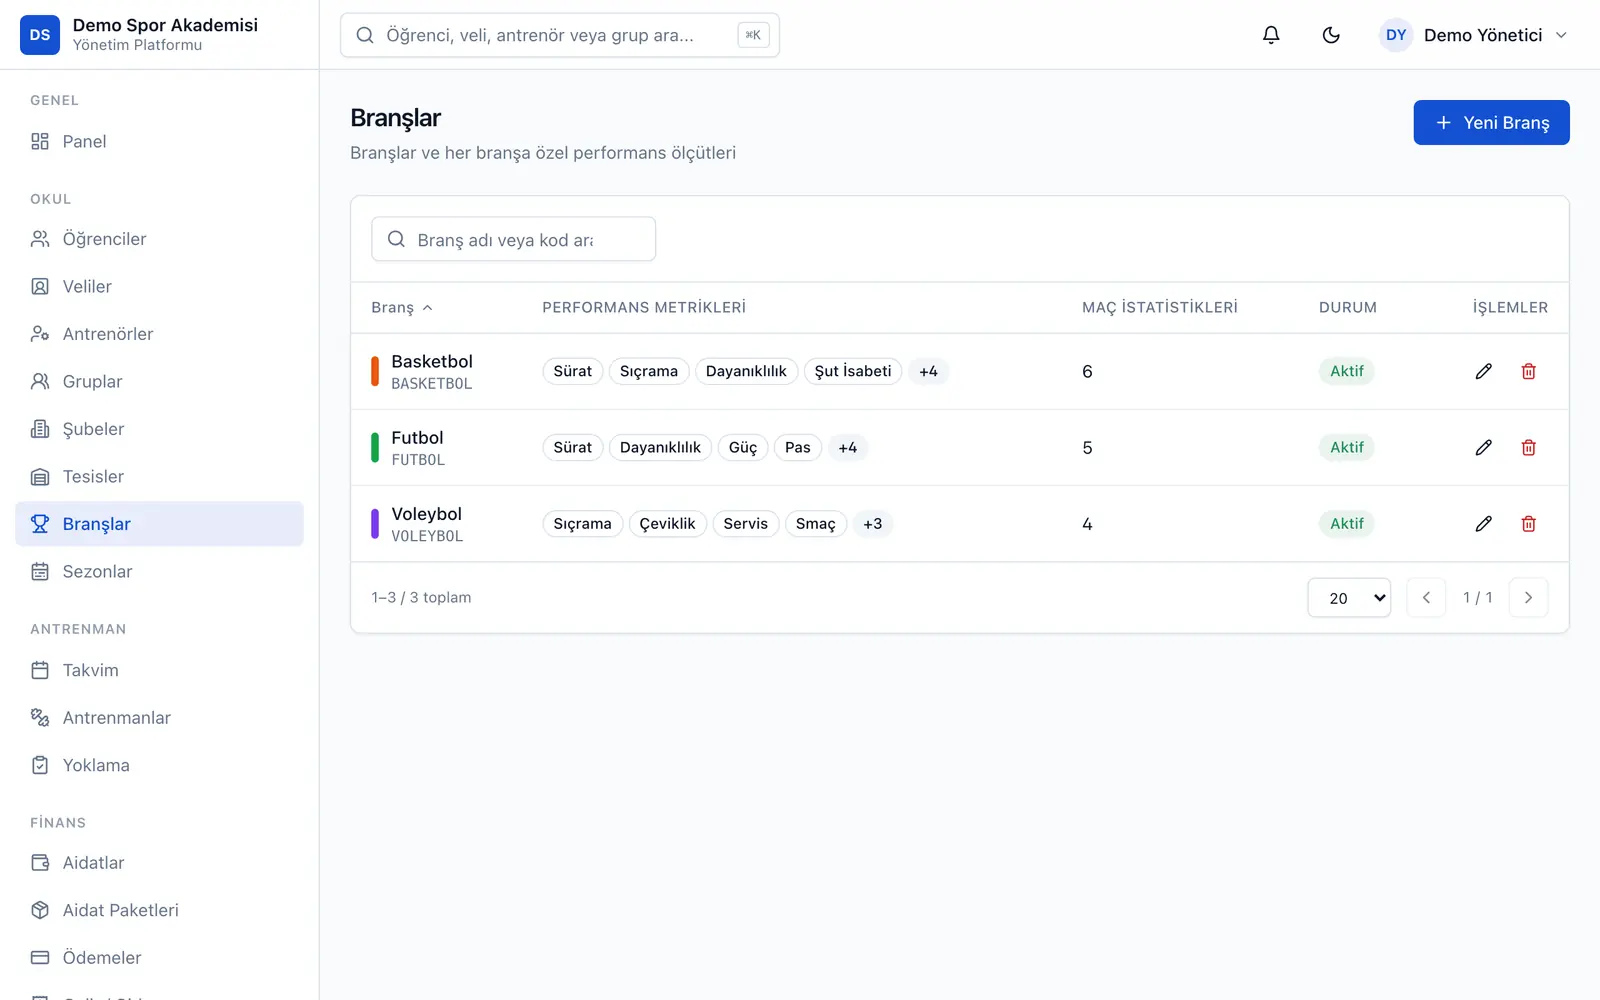Click the PERFORMANS METRİKLERİ column header
The image size is (1600, 1000).
(x=644, y=307)
